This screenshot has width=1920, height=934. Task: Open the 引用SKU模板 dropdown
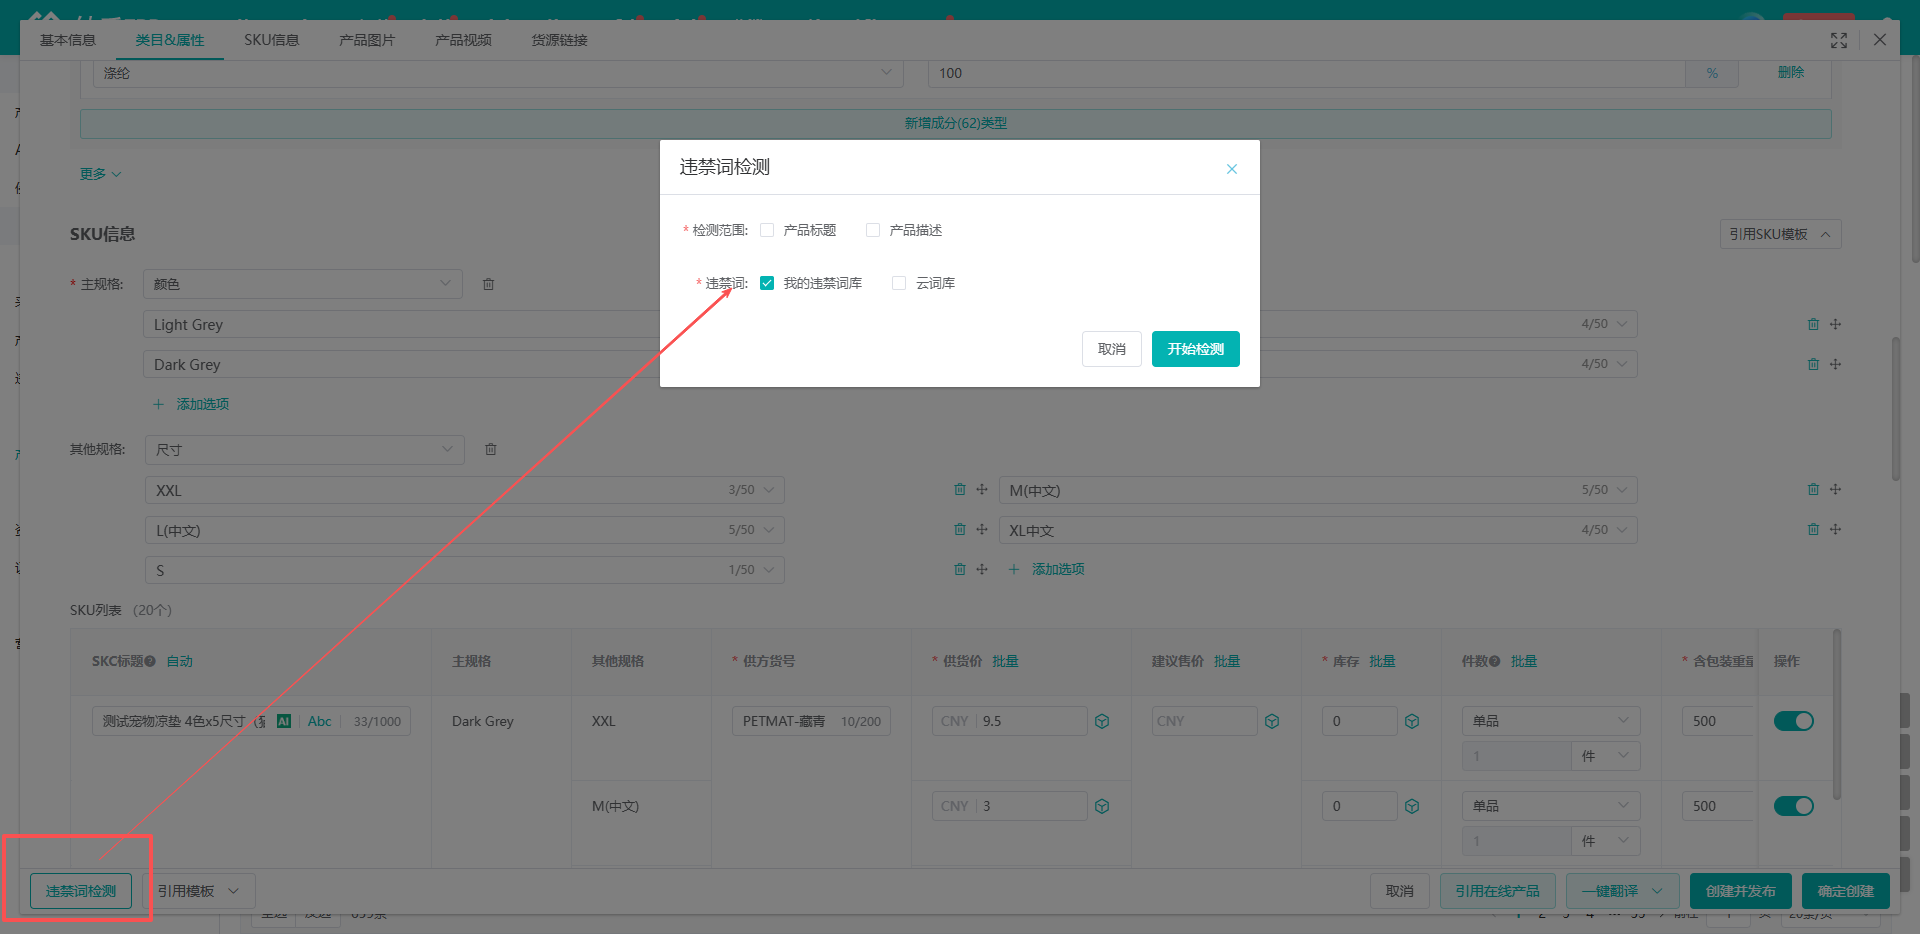click(x=1781, y=234)
